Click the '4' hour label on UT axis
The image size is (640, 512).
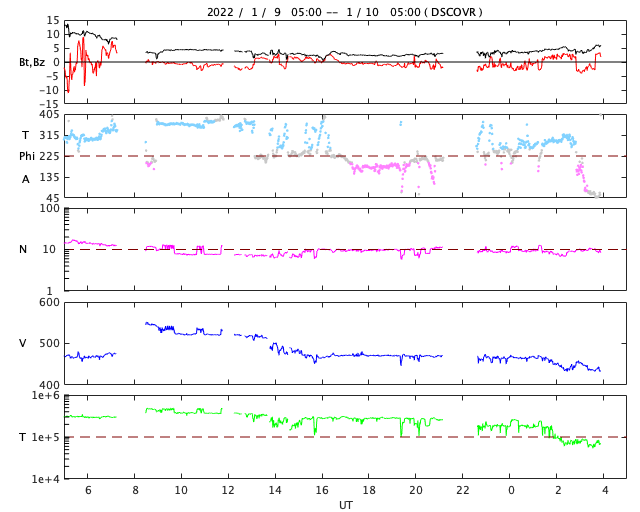pyautogui.click(x=604, y=490)
